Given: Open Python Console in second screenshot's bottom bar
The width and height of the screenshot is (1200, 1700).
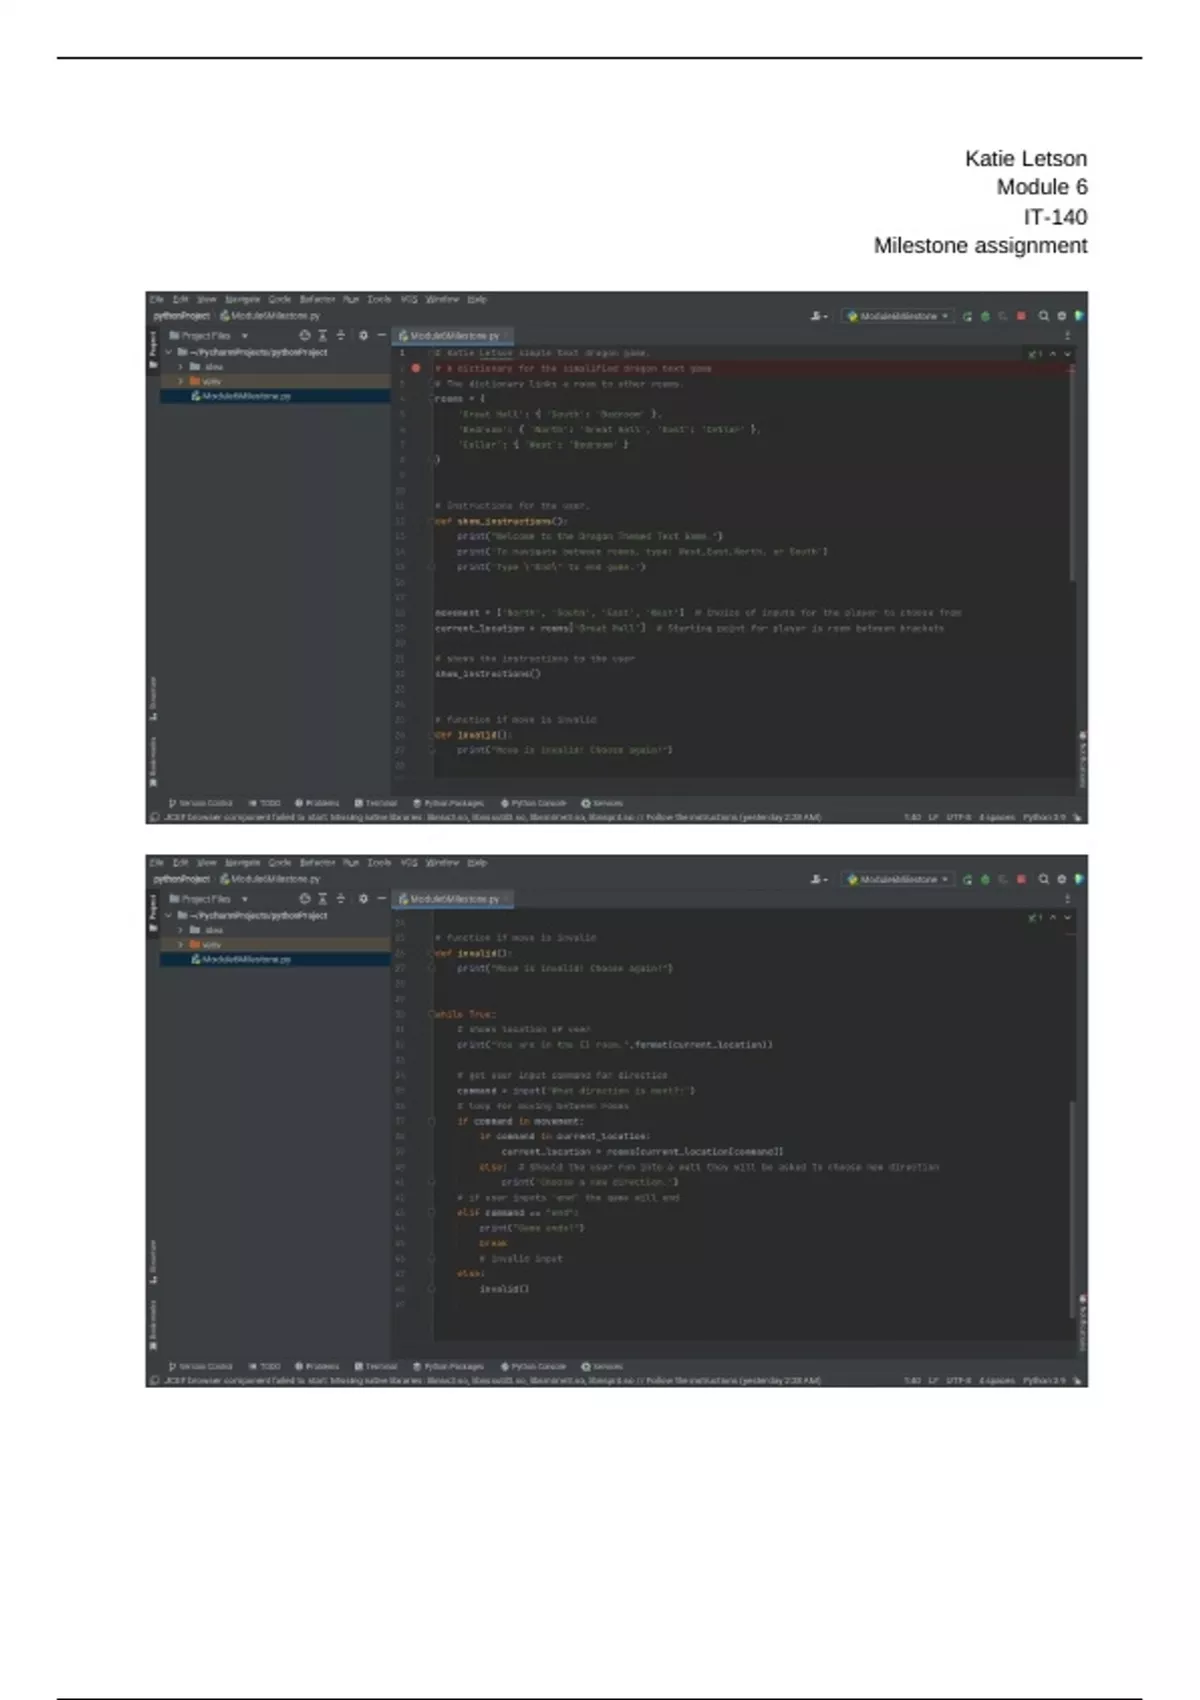Looking at the screenshot, I should pos(533,1366).
